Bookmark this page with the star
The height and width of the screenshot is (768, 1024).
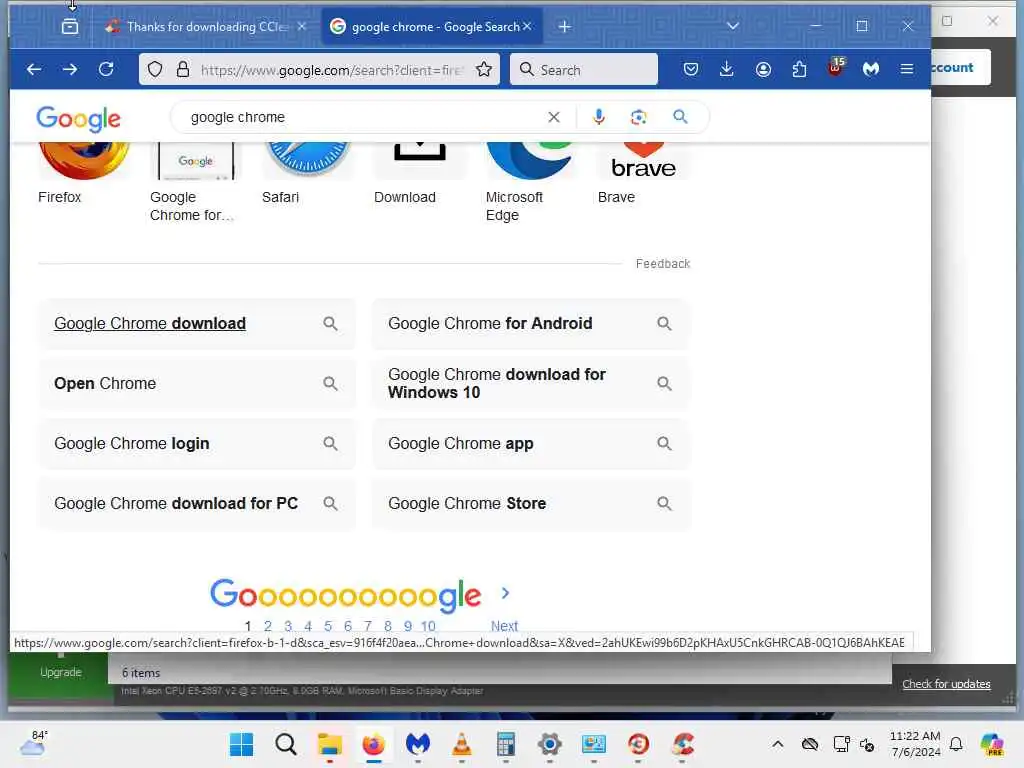pos(484,69)
